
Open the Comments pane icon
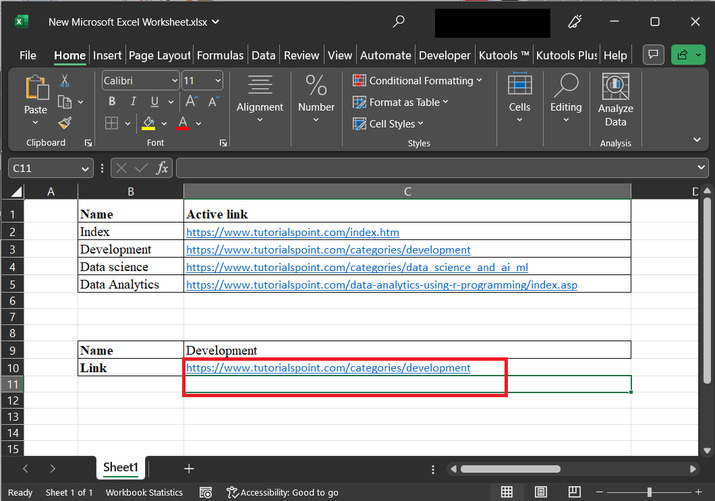[x=653, y=55]
